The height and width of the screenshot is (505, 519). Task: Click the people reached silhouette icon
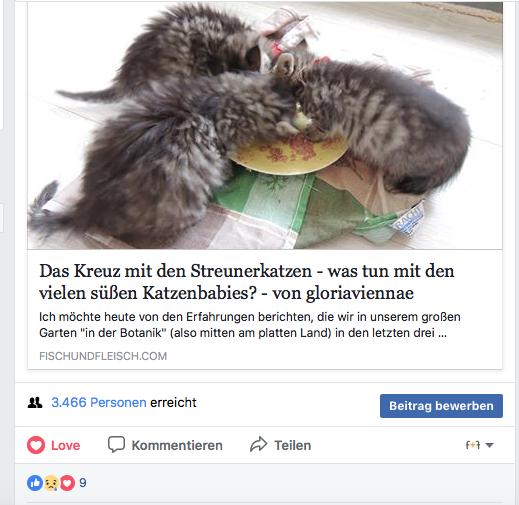coord(35,403)
